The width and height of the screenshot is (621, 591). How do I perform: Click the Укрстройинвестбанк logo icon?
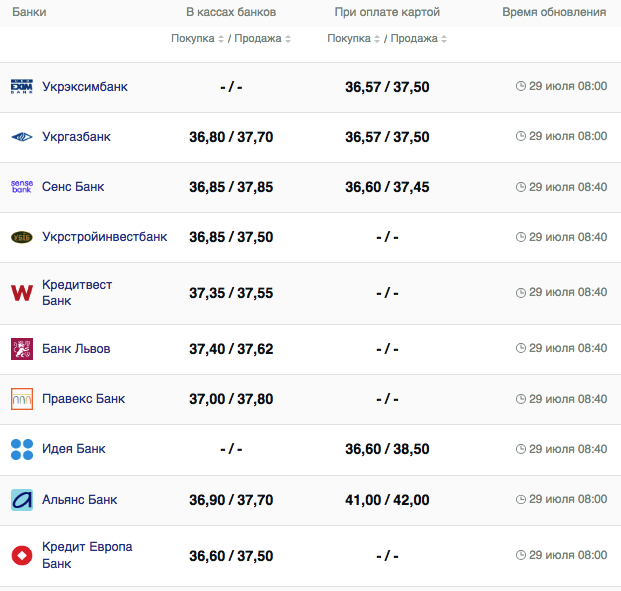22,237
